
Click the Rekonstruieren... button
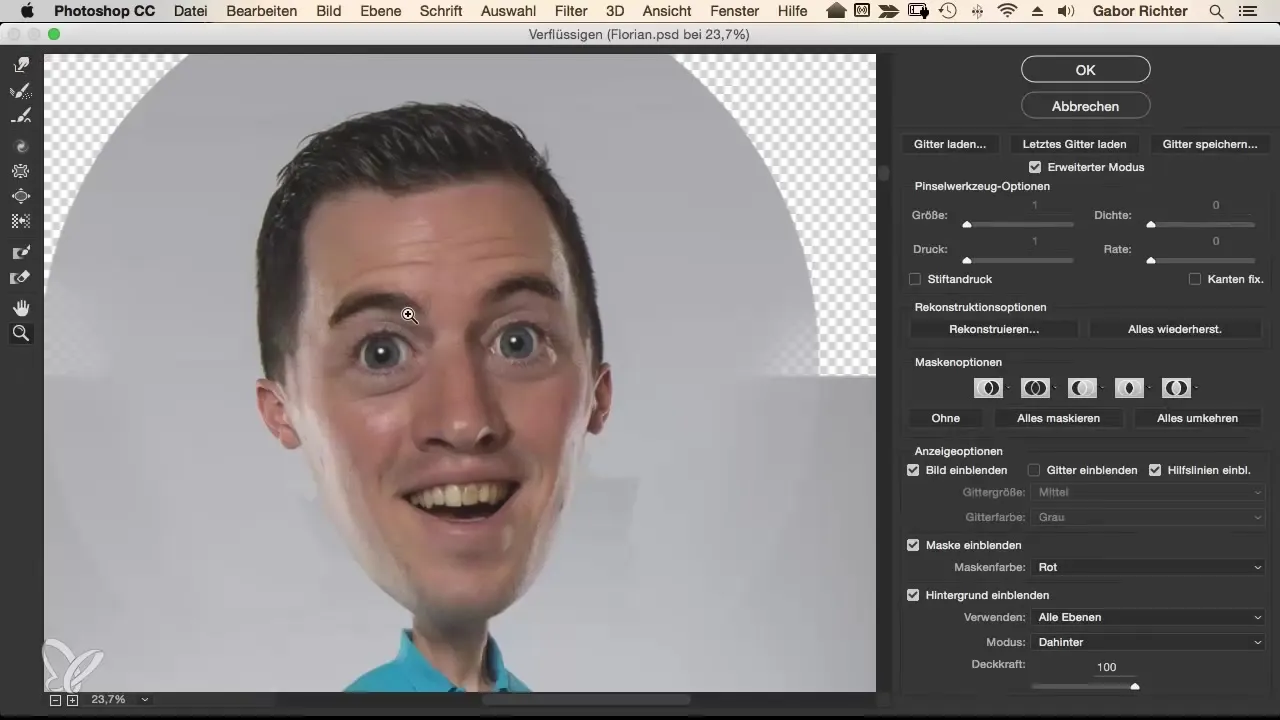[x=993, y=329]
